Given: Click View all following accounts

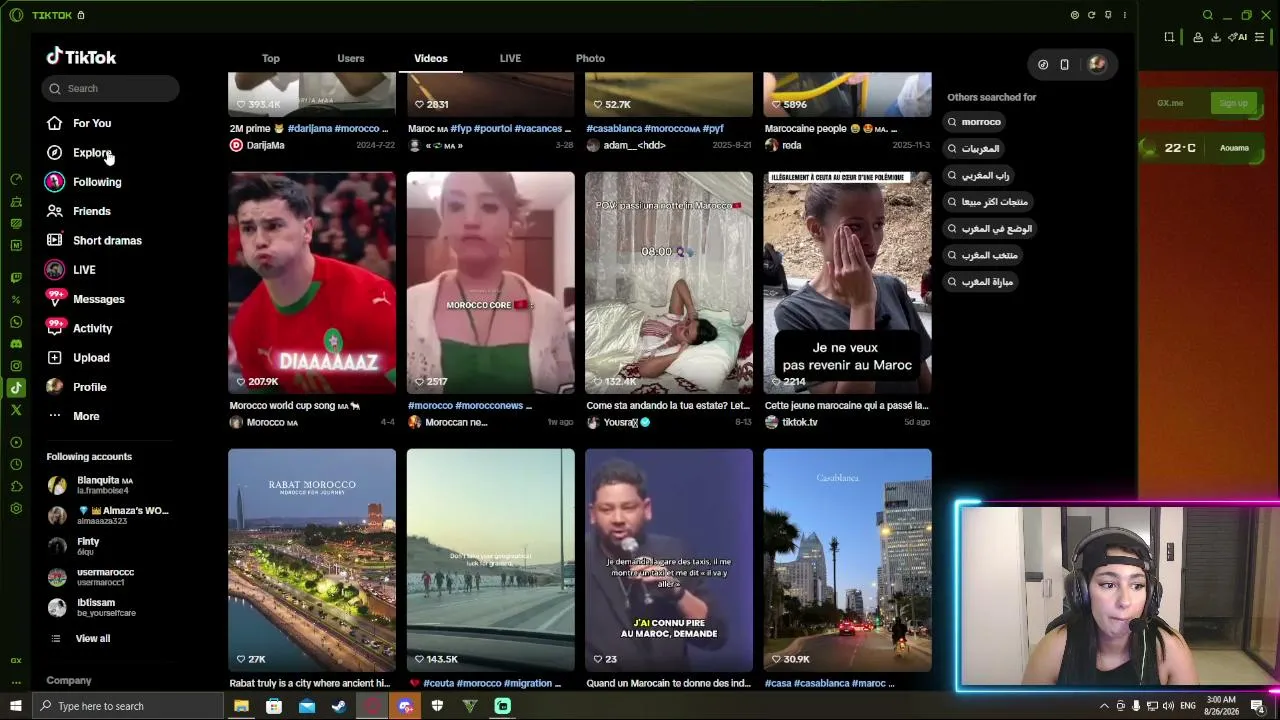Looking at the screenshot, I should point(93,639).
